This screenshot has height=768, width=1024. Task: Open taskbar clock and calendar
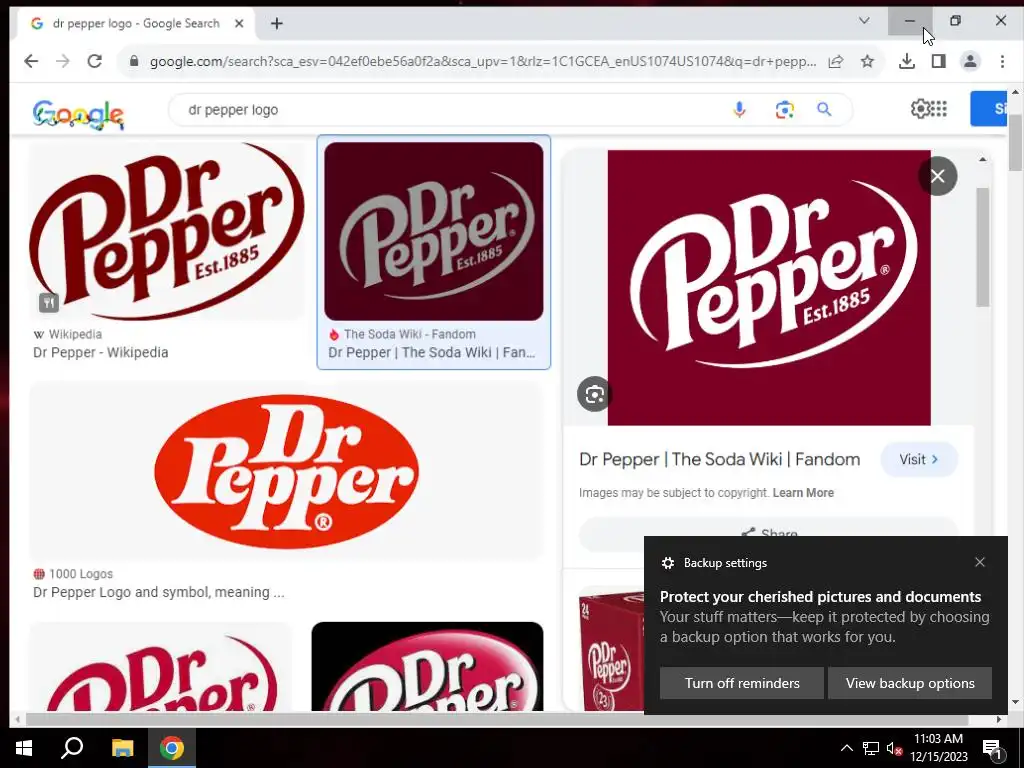[x=938, y=748]
